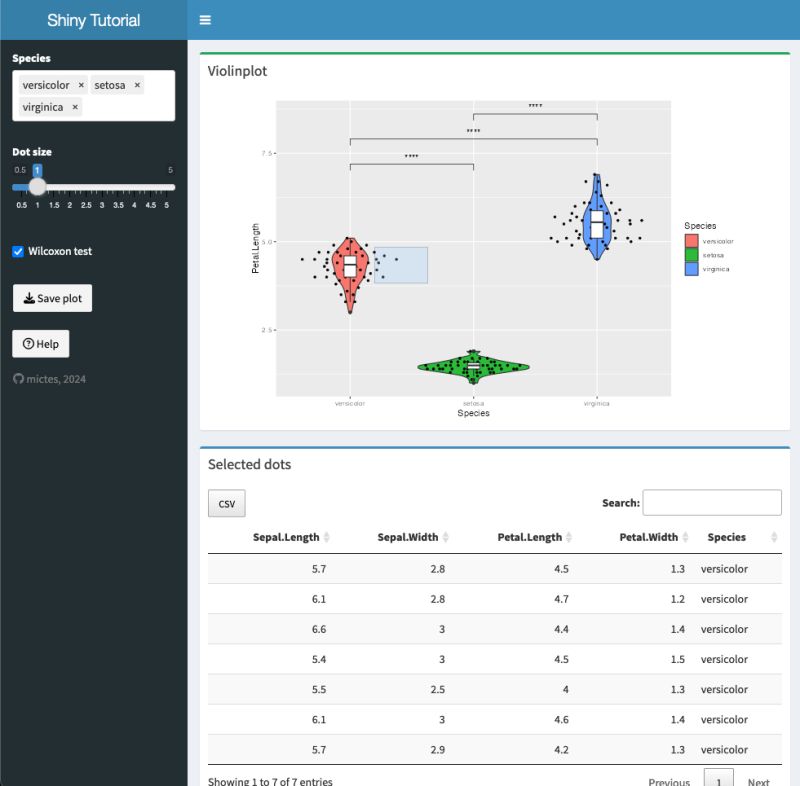This screenshot has width=800, height=786.
Task: Disable the Wilcoxon test checkbox
Action: tap(17, 251)
